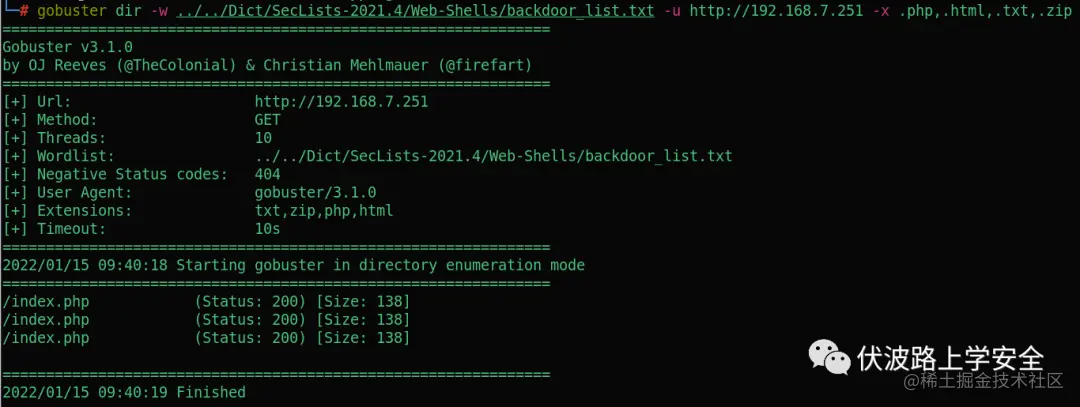The width and height of the screenshot is (1080, 407).
Task: Click the .php,.html,.txt,.zip extensions argument
Action: click(985, 12)
